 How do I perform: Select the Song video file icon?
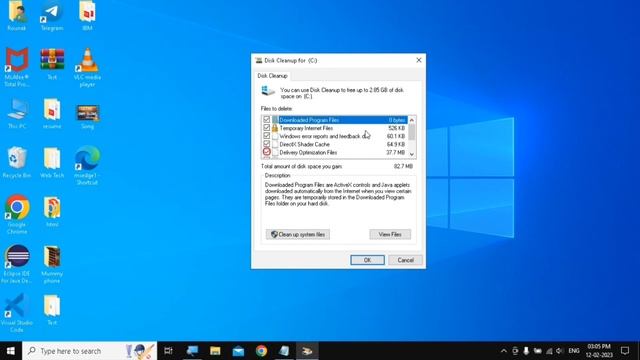pyautogui.click(x=87, y=115)
